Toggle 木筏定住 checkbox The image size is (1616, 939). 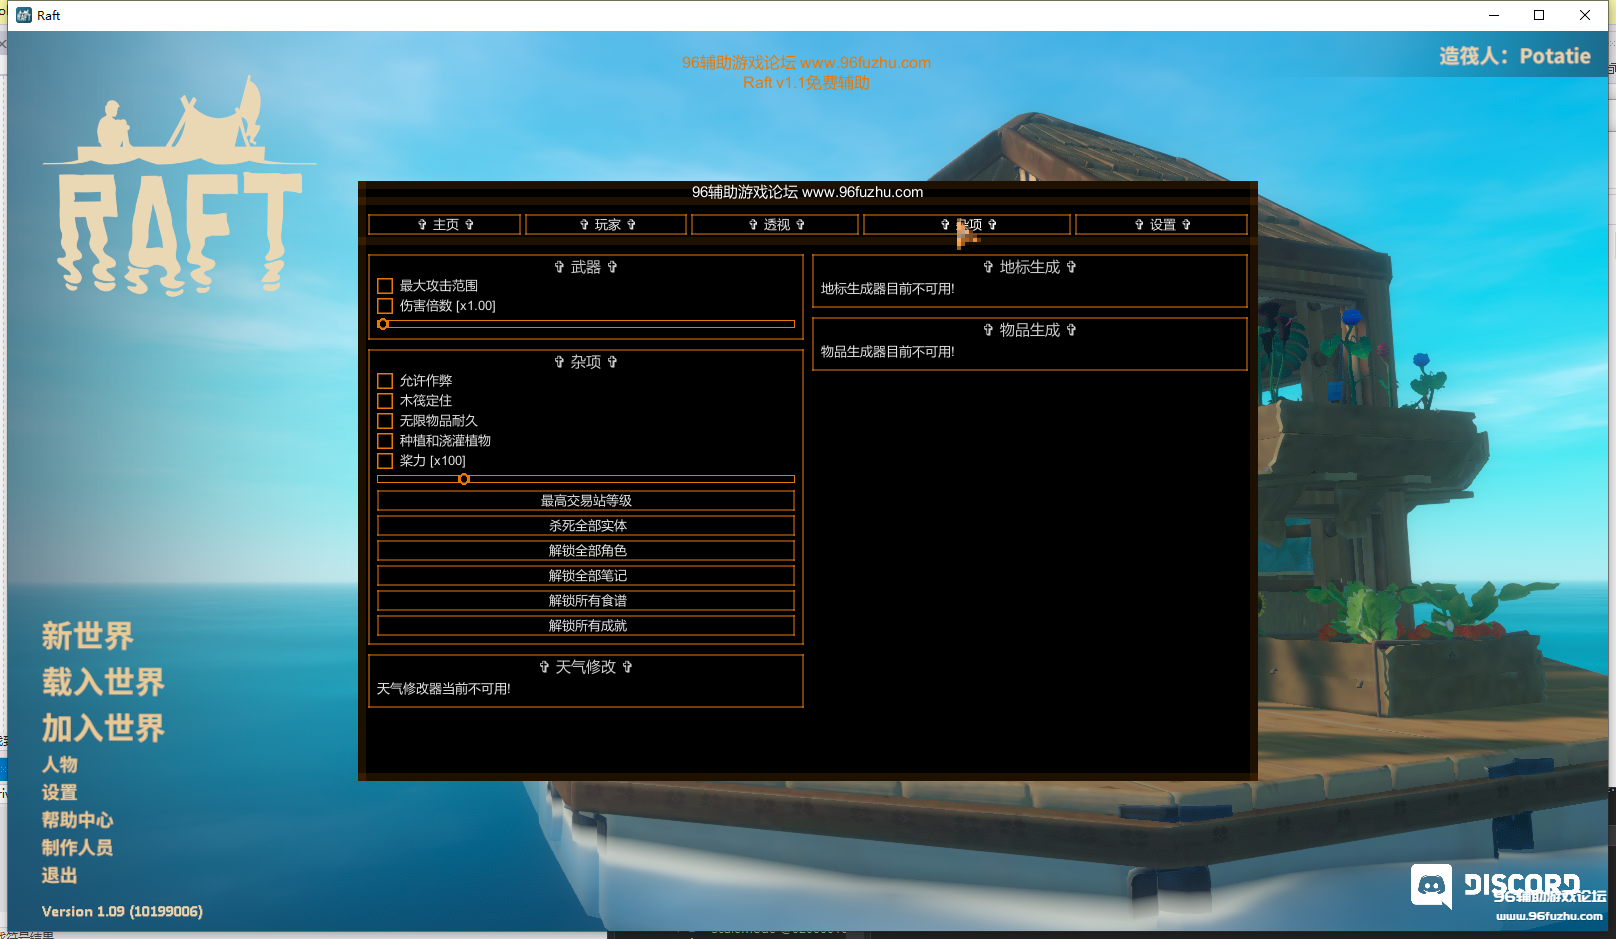[x=385, y=401]
